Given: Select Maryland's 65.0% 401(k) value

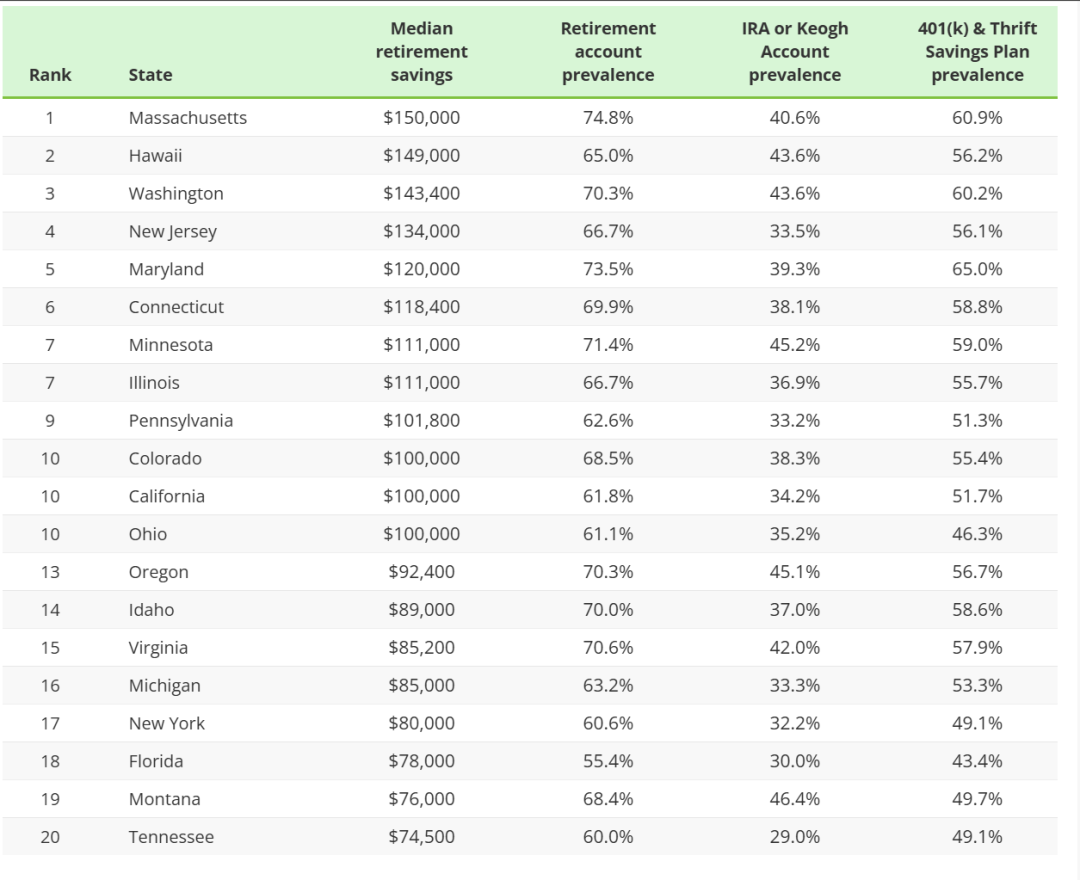Looking at the screenshot, I should click(977, 270).
